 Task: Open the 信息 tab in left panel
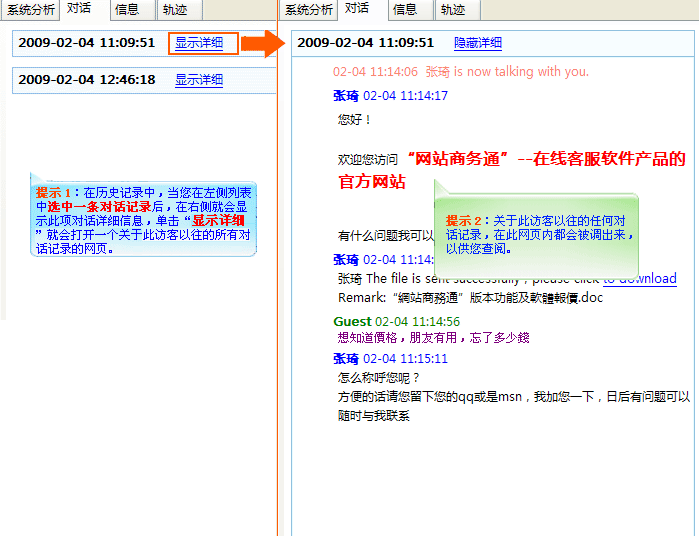(127, 10)
